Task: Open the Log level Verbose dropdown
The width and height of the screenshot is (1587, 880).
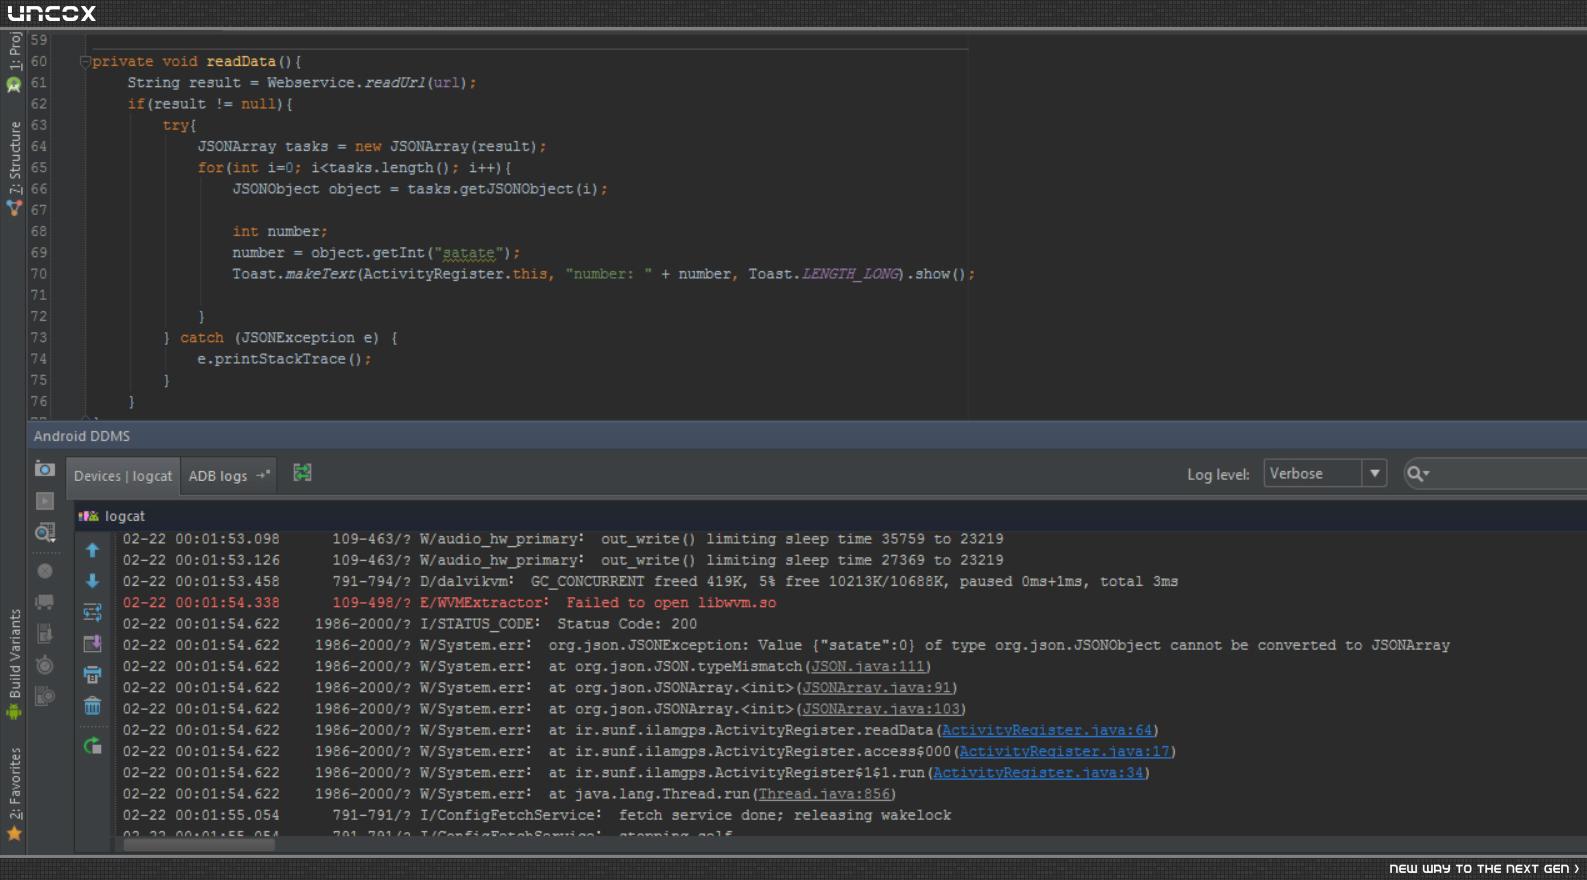Action: click(x=1325, y=473)
